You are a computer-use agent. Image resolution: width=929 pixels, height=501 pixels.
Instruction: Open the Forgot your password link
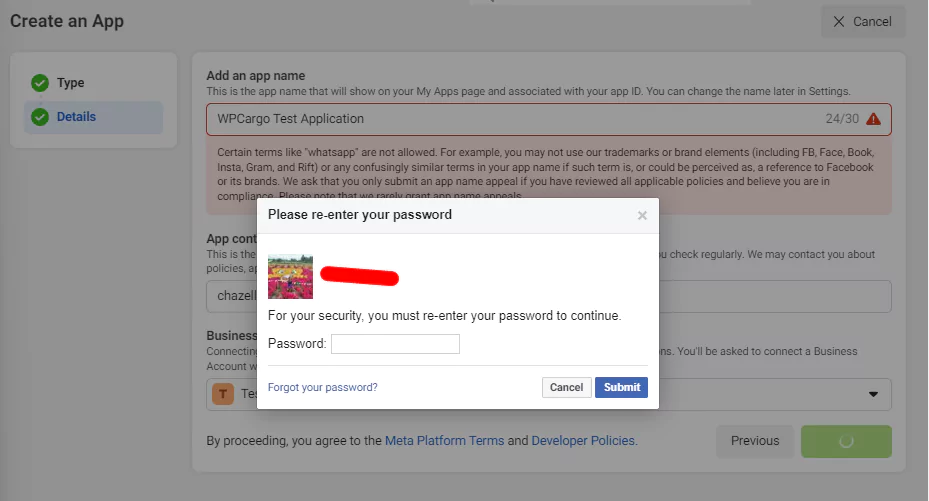[322, 388]
